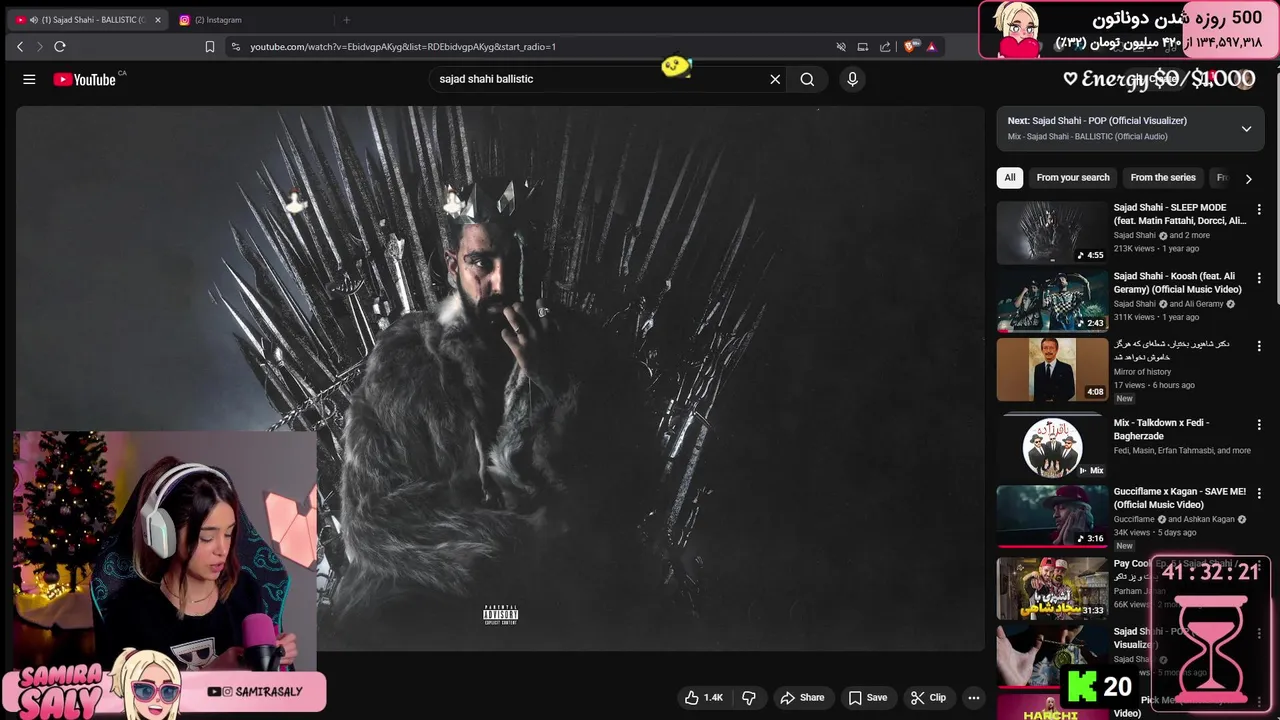Like the video with thumbs up 1.4K
1280x720 pixels.
click(704, 698)
